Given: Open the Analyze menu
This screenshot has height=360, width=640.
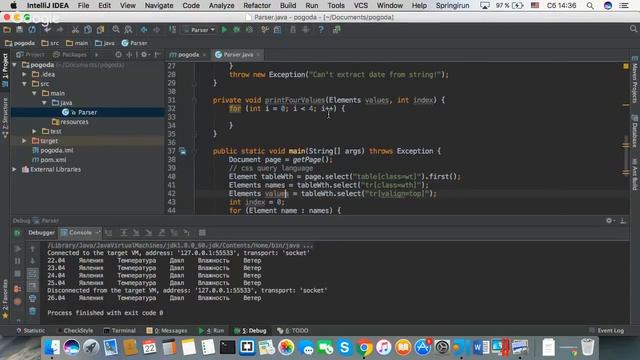Looking at the screenshot, I should [221, 5].
